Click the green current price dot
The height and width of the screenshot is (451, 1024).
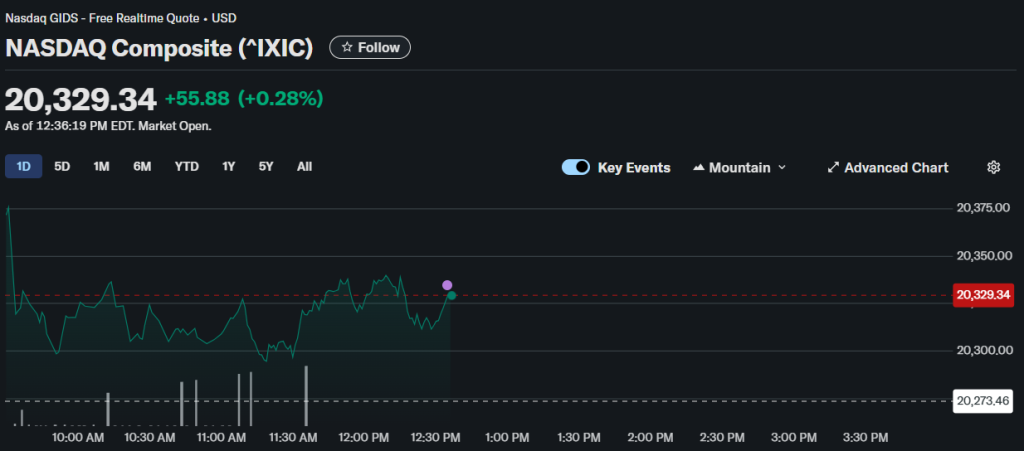pos(451,296)
